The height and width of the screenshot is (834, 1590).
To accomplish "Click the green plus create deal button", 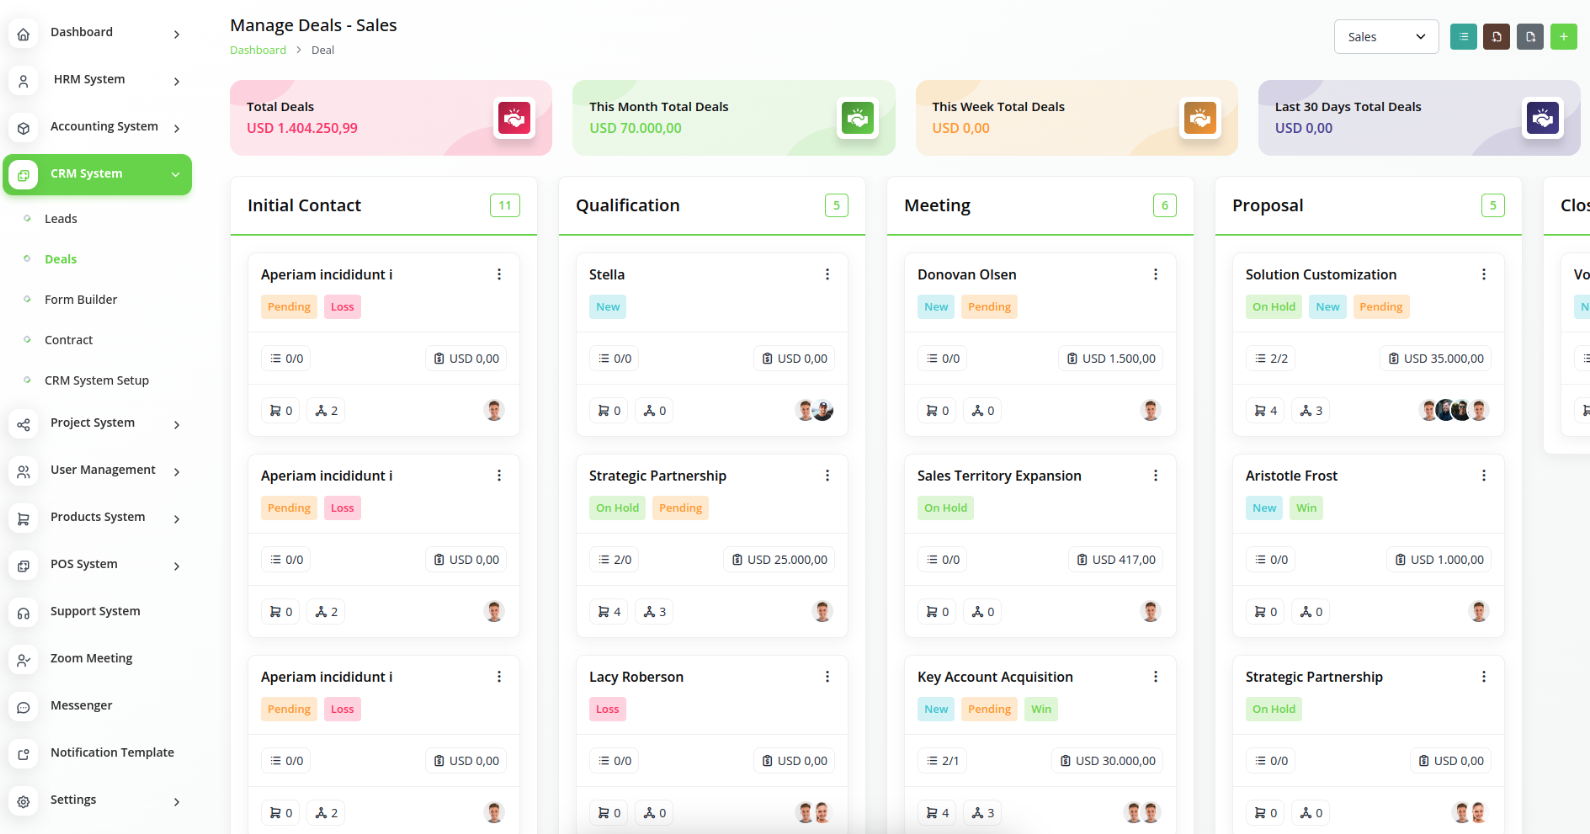I will tap(1563, 37).
